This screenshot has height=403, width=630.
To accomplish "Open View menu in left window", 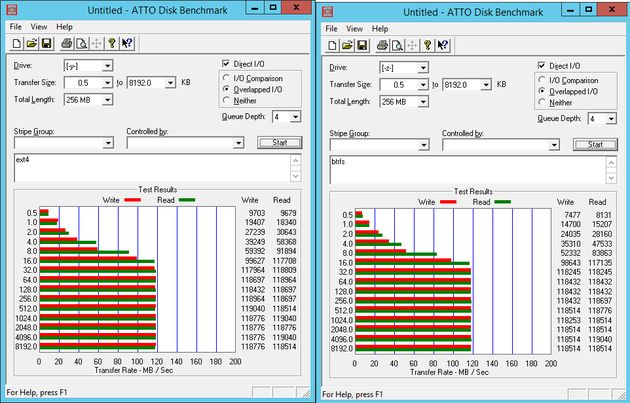I will (39, 27).
